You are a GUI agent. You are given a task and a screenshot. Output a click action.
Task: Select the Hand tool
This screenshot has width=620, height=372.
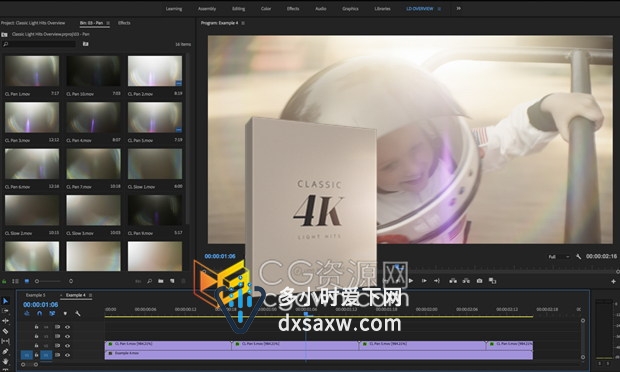[x=6, y=361]
